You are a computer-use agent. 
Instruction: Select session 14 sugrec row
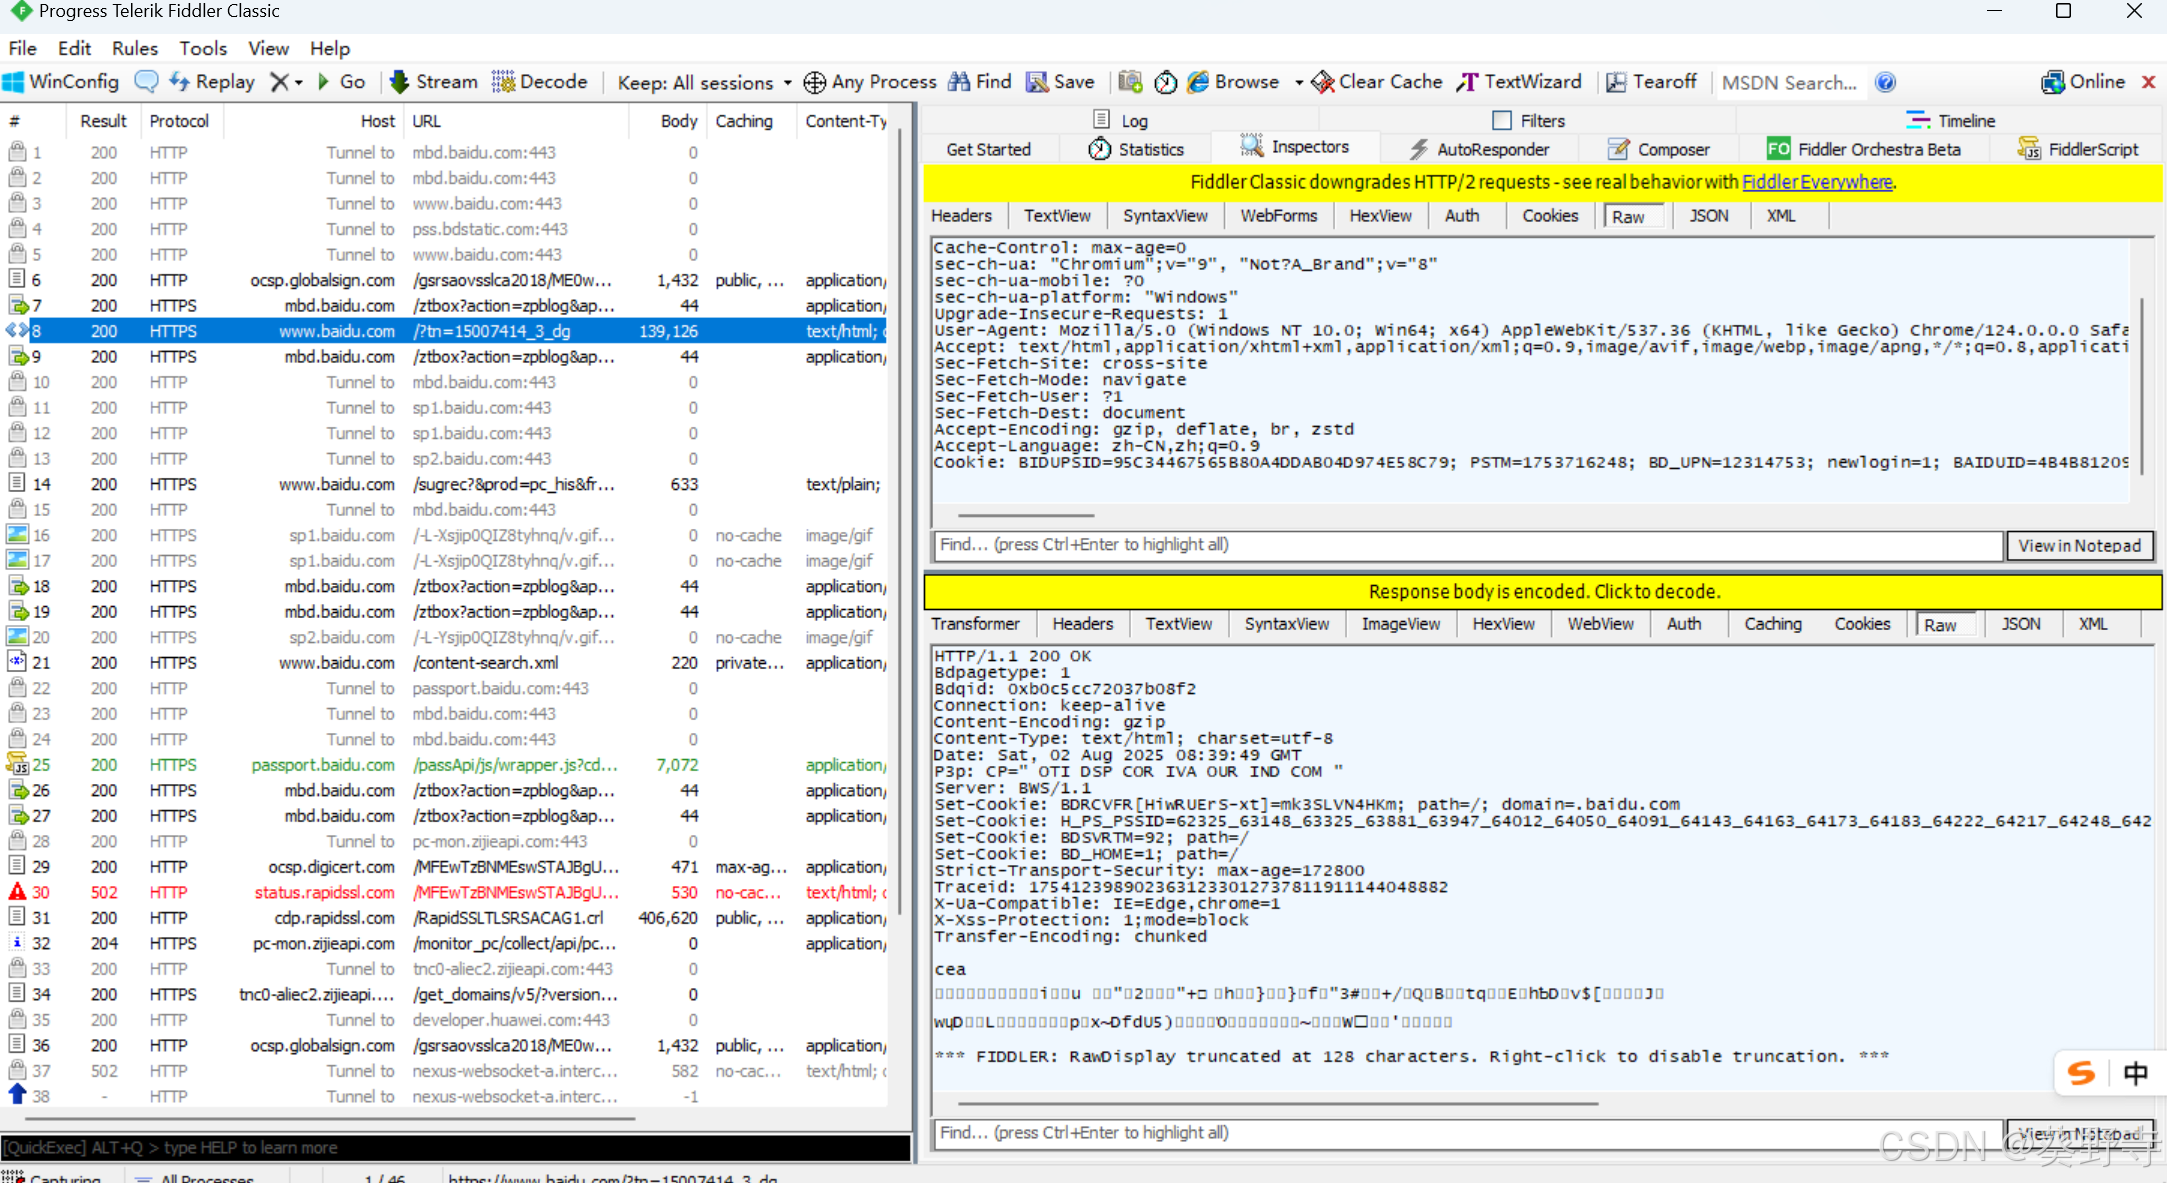[x=445, y=484]
